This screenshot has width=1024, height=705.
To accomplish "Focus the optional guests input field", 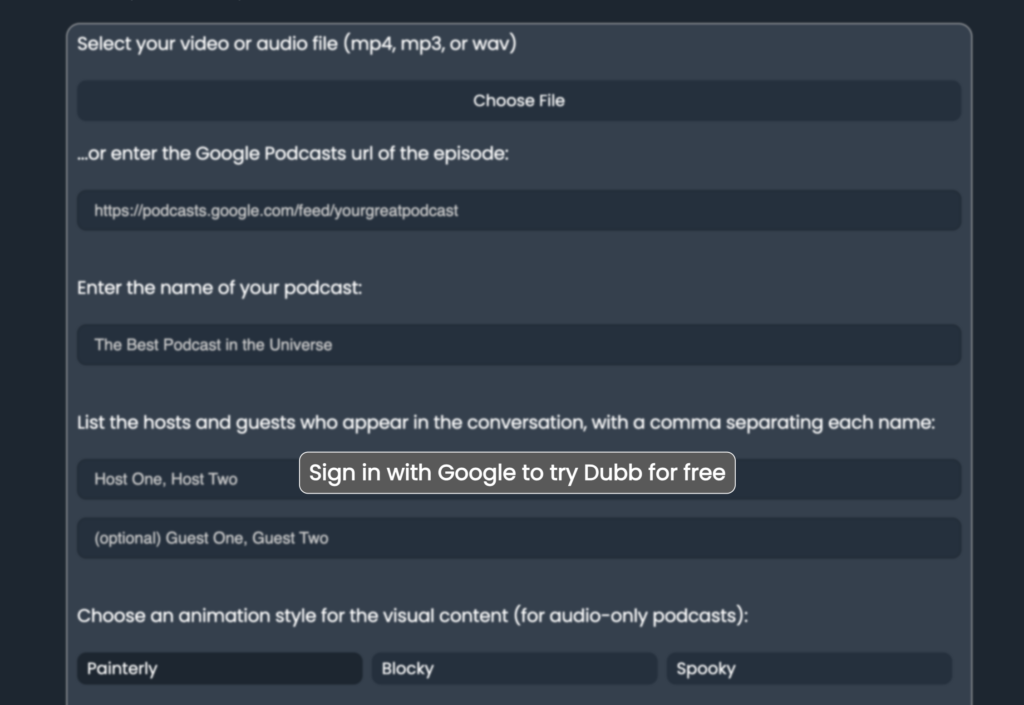I will [518, 538].
